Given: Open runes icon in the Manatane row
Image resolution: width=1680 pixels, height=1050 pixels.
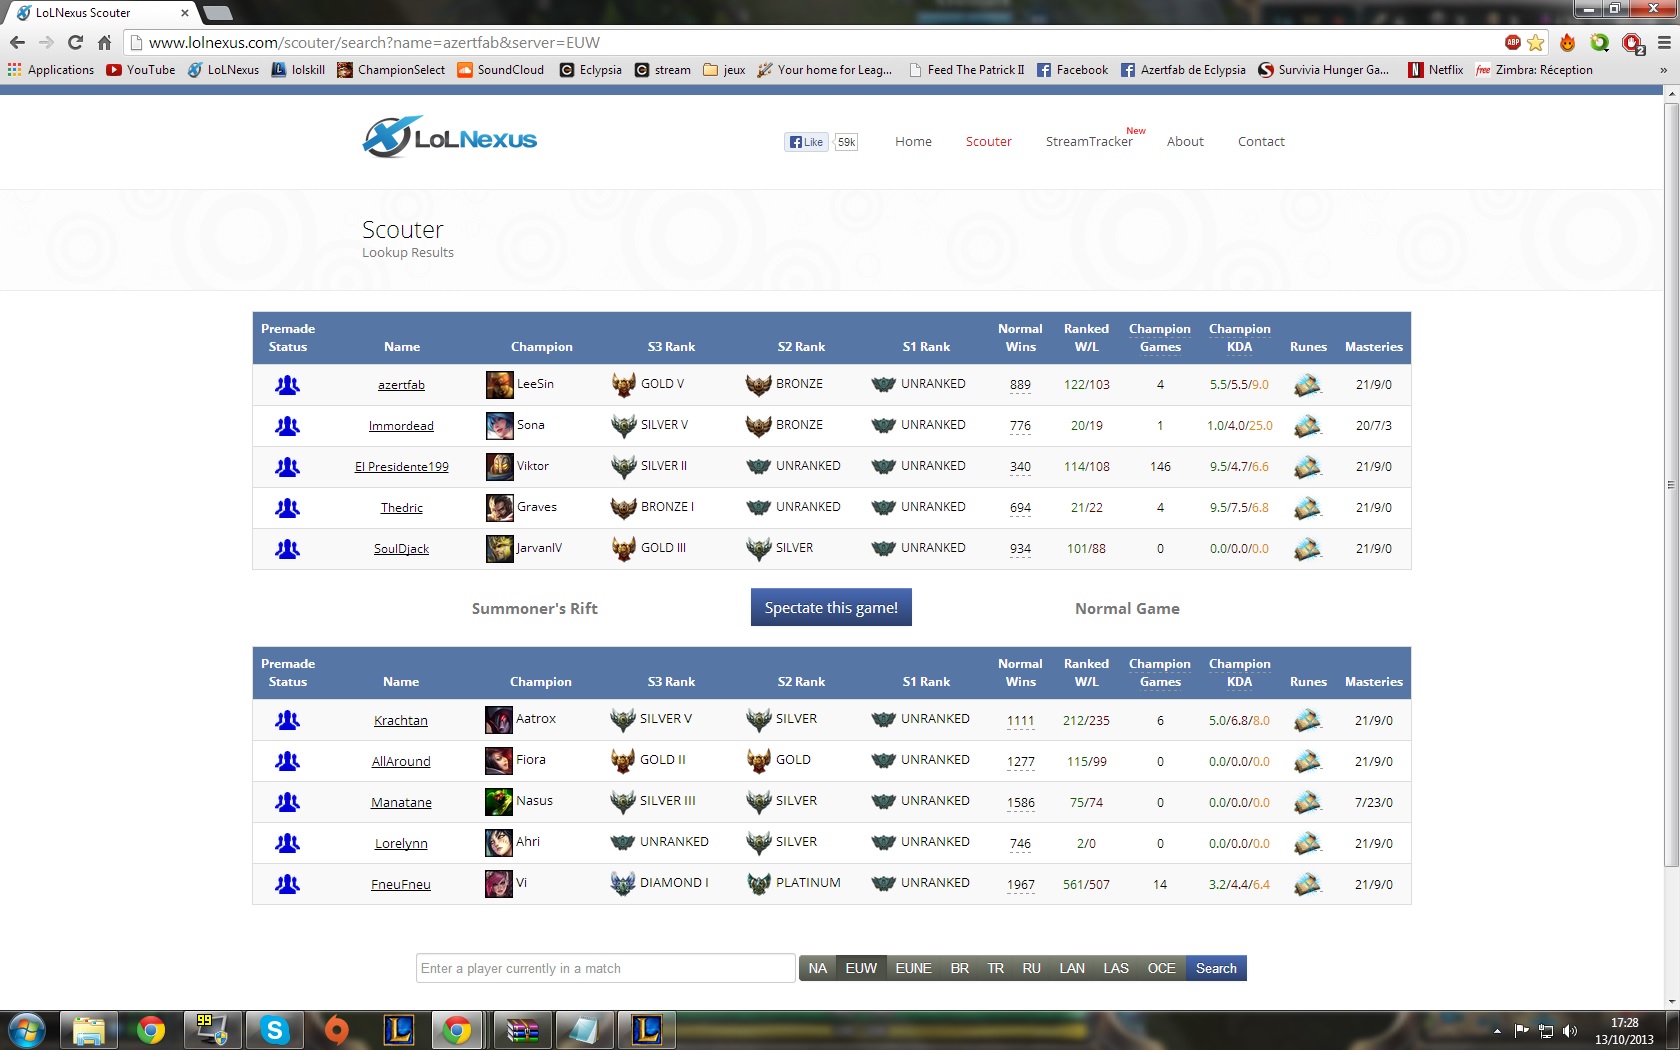Looking at the screenshot, I should coord(1307,802).
